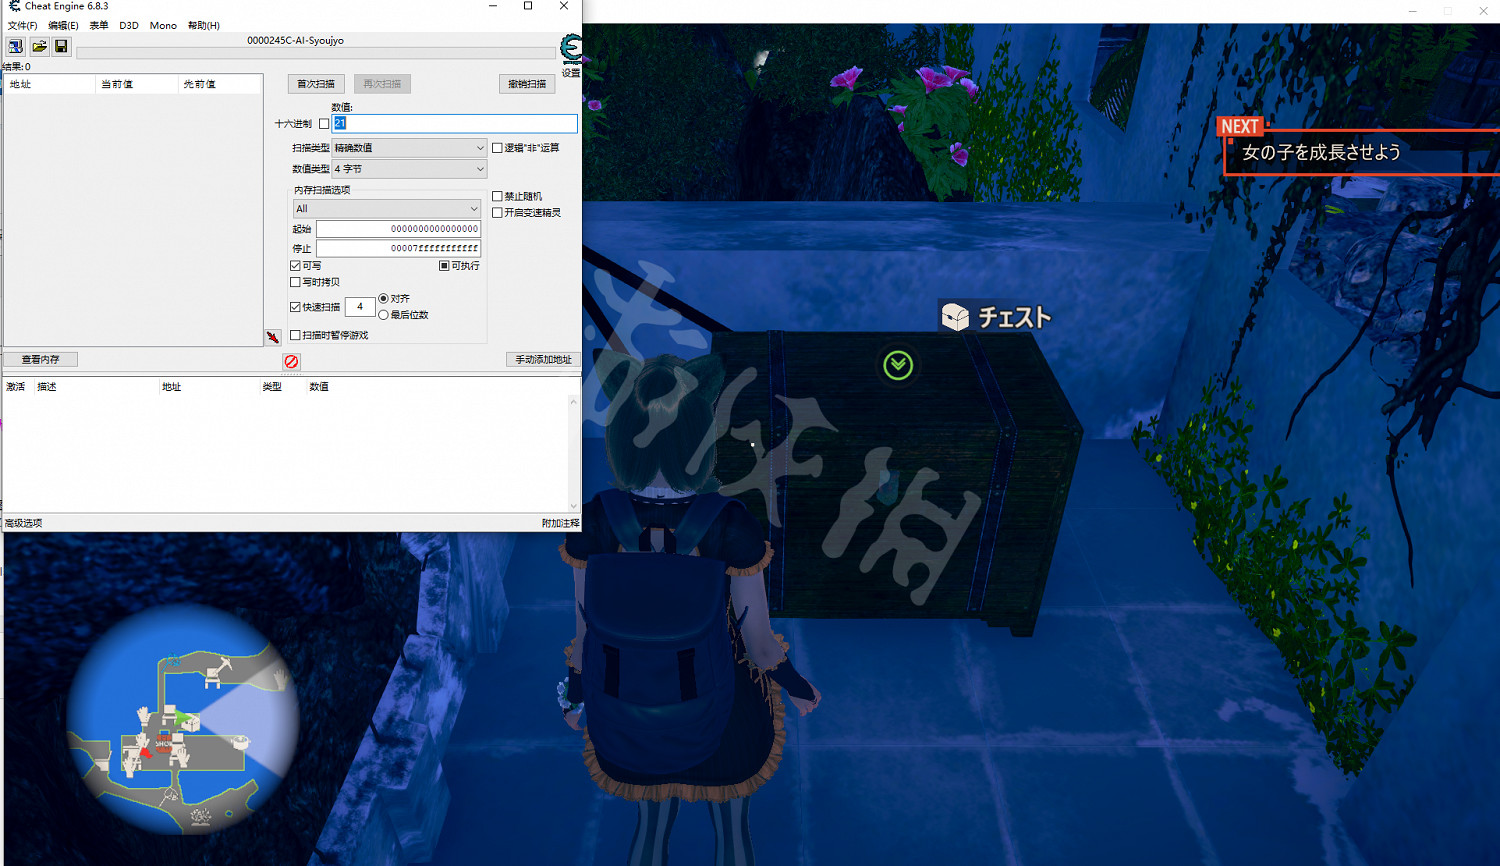
Task: Open the 扫描类型 scan type dropdown
Action: coord(409,148)
